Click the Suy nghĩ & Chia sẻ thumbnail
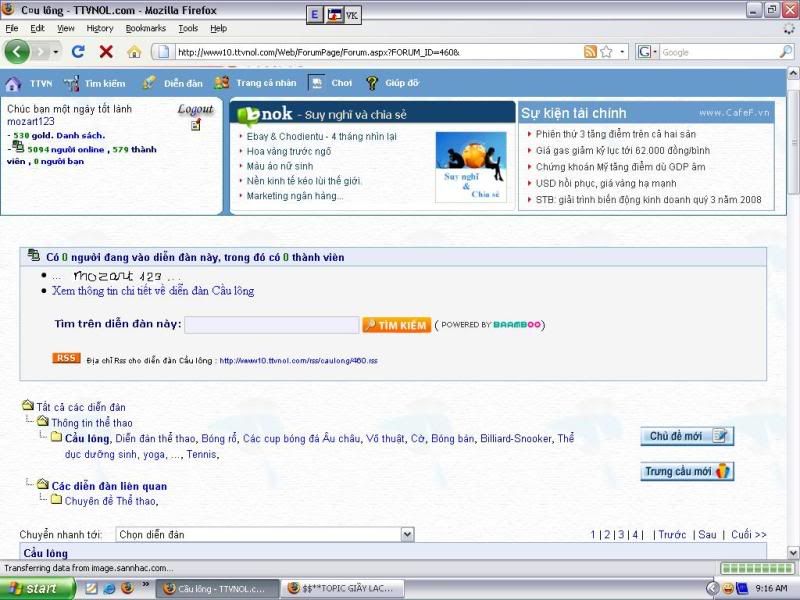The width and height of the screenshot is (800, 600). click(x=471, y=167)
